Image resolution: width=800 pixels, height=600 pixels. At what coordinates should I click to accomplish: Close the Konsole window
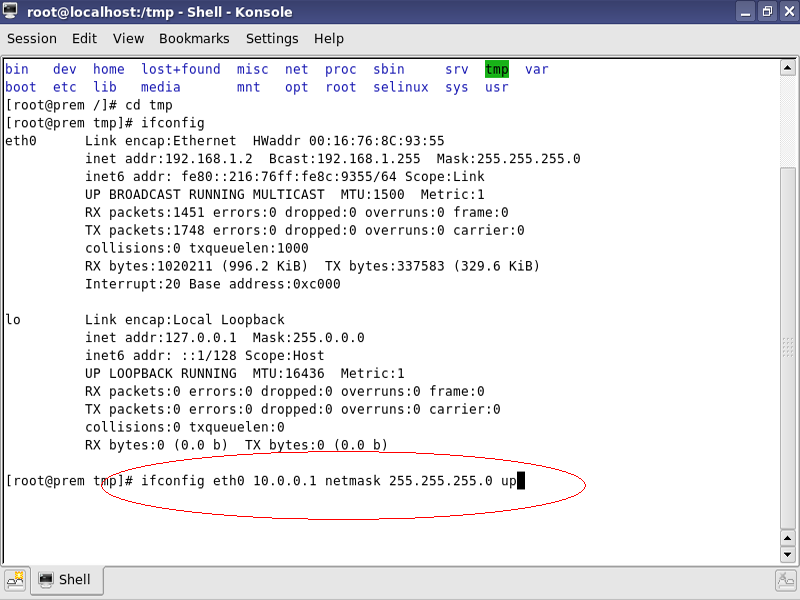click(786, 13)
